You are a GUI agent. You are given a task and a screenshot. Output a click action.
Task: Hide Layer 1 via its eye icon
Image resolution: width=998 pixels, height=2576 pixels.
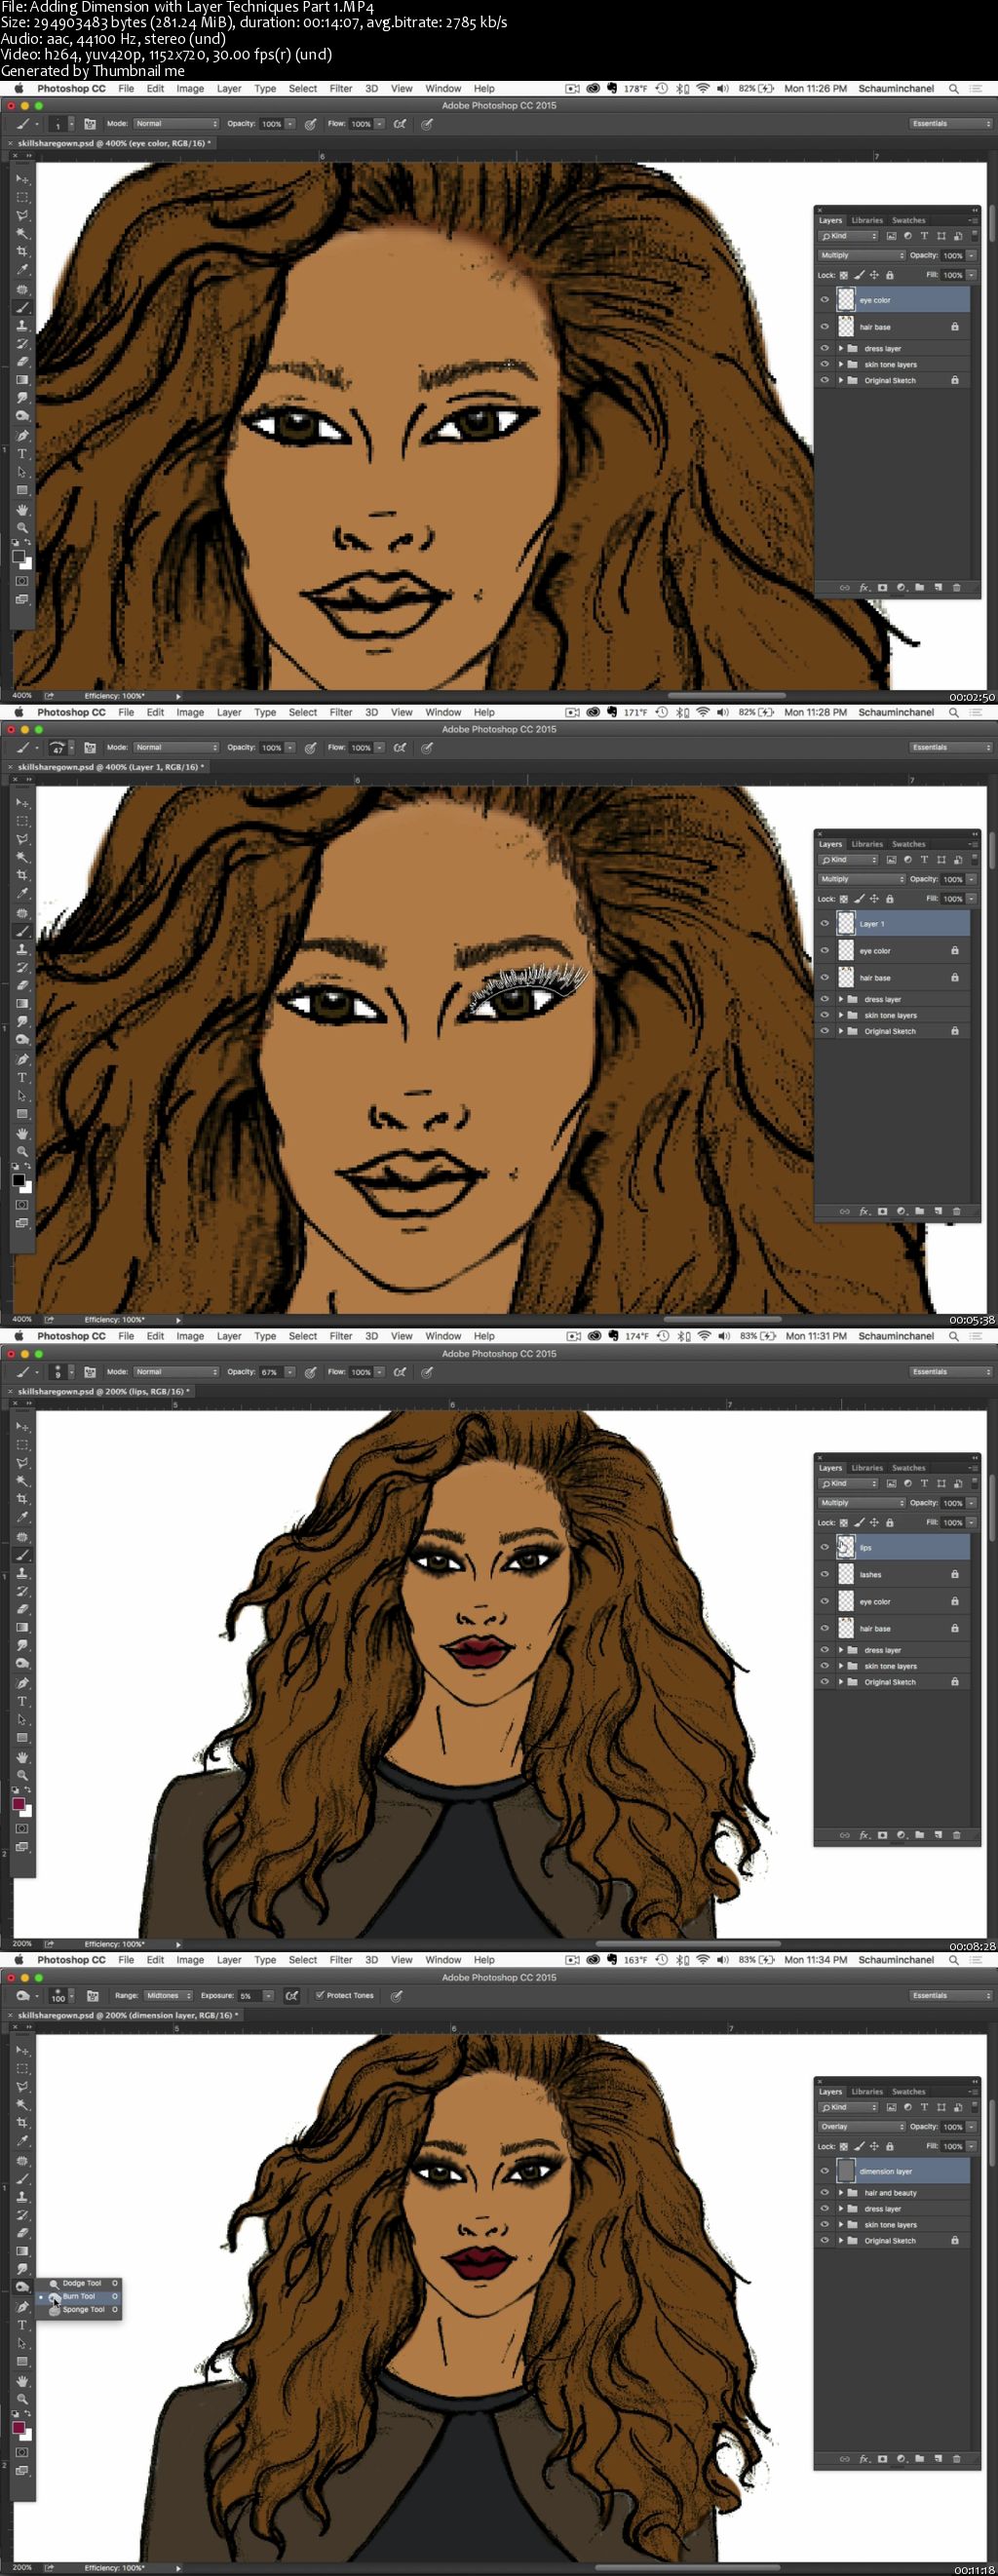point(825,924)
